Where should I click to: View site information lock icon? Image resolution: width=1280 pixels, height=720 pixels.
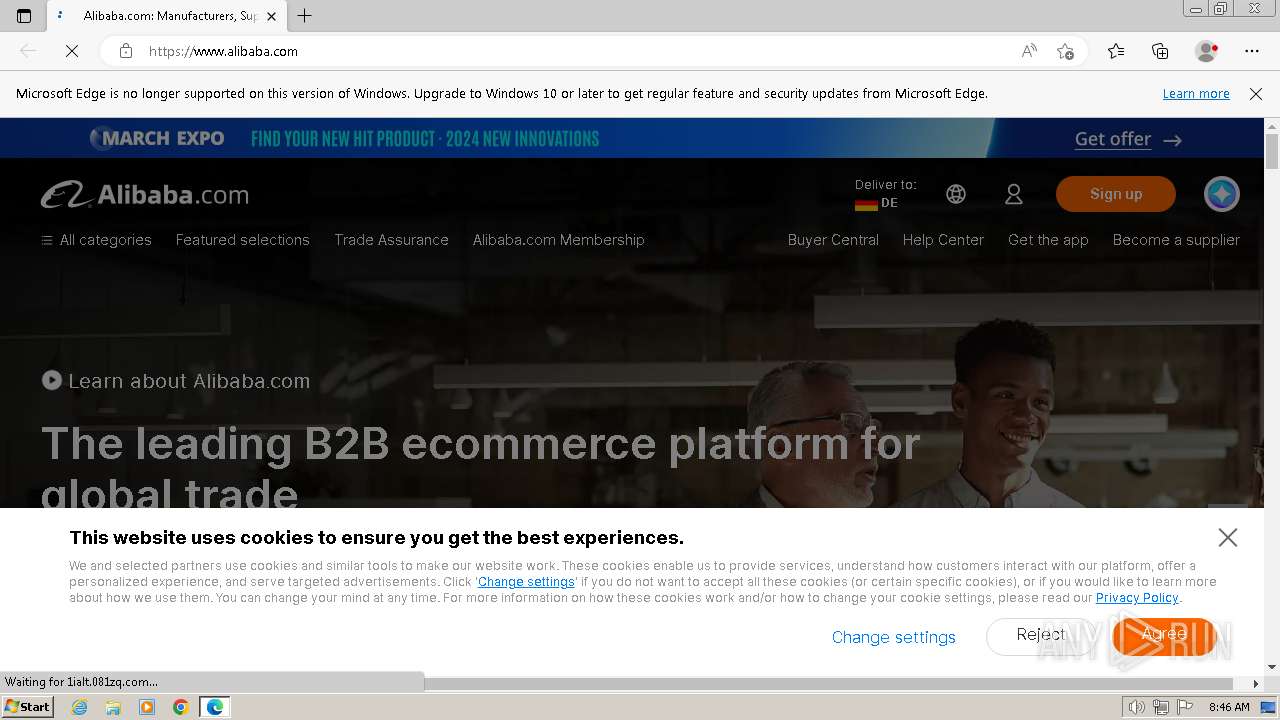125,51
